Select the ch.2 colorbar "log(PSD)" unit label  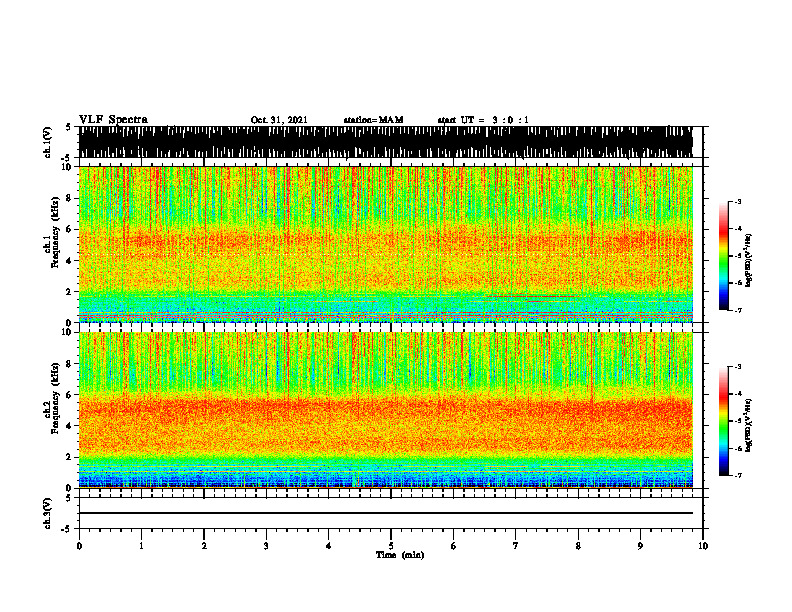point(749,425)
